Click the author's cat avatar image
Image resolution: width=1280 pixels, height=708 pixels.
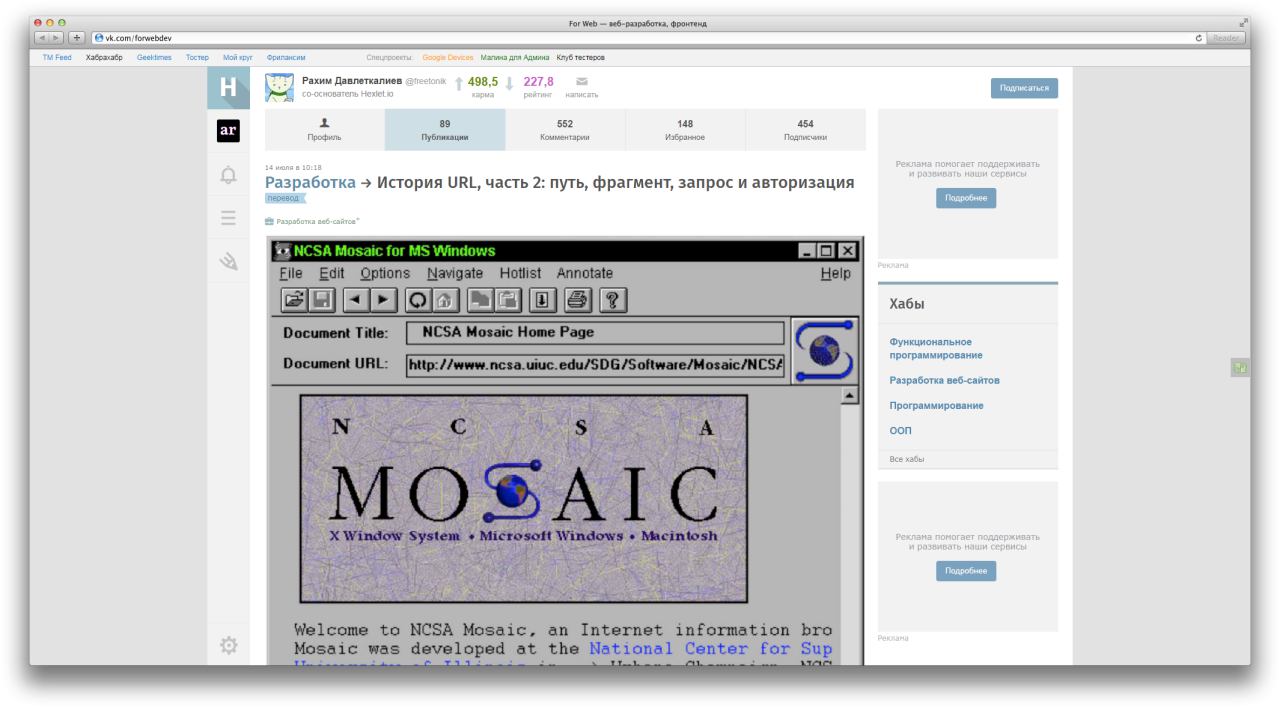point(279,88)
